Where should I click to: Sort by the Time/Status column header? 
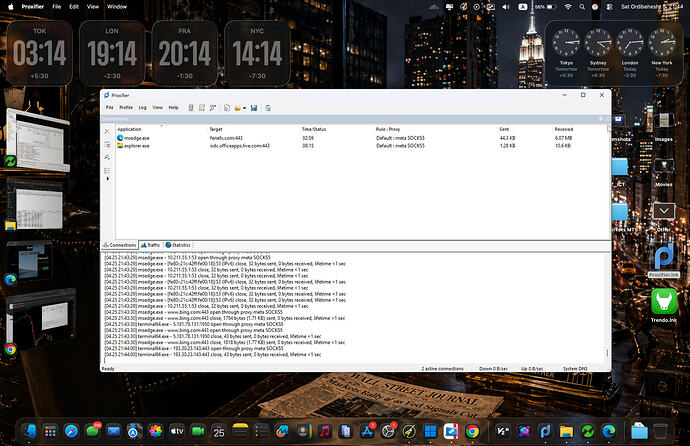pos(314,129)
